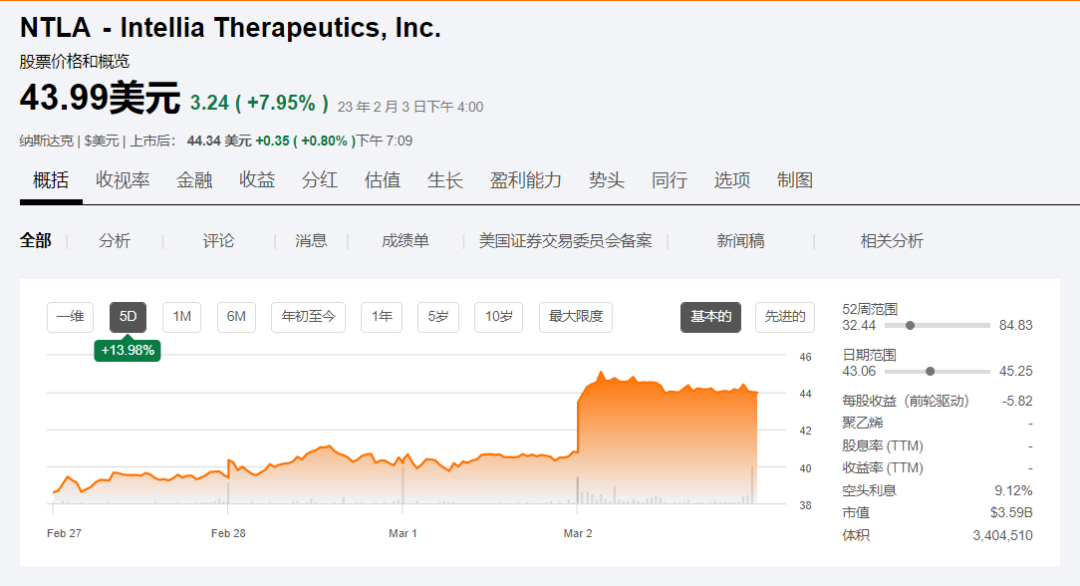The height and width of the screenshot is (586, 1080).
Task: Show 年初至今 chart range
Action: [308, 317]
